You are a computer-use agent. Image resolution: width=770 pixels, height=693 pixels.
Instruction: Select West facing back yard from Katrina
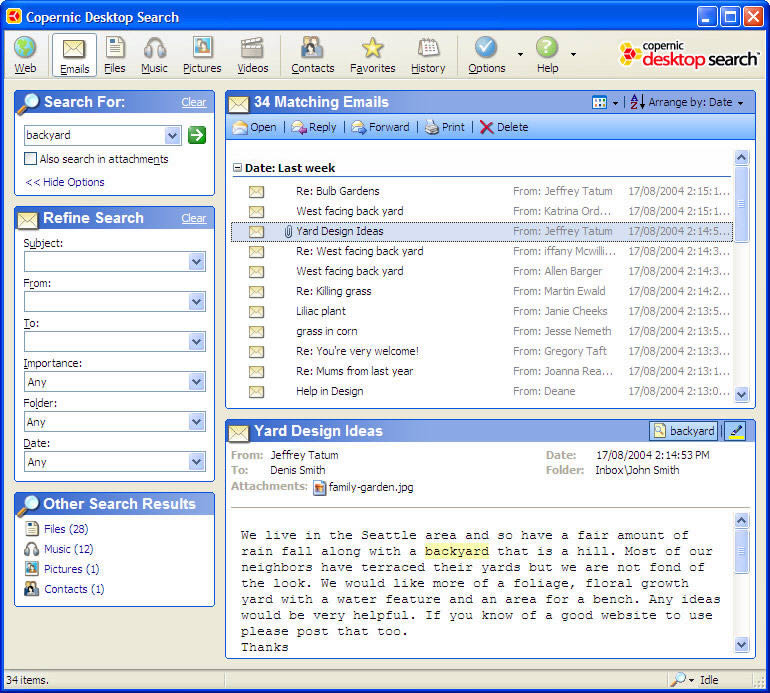pos(482,212)
